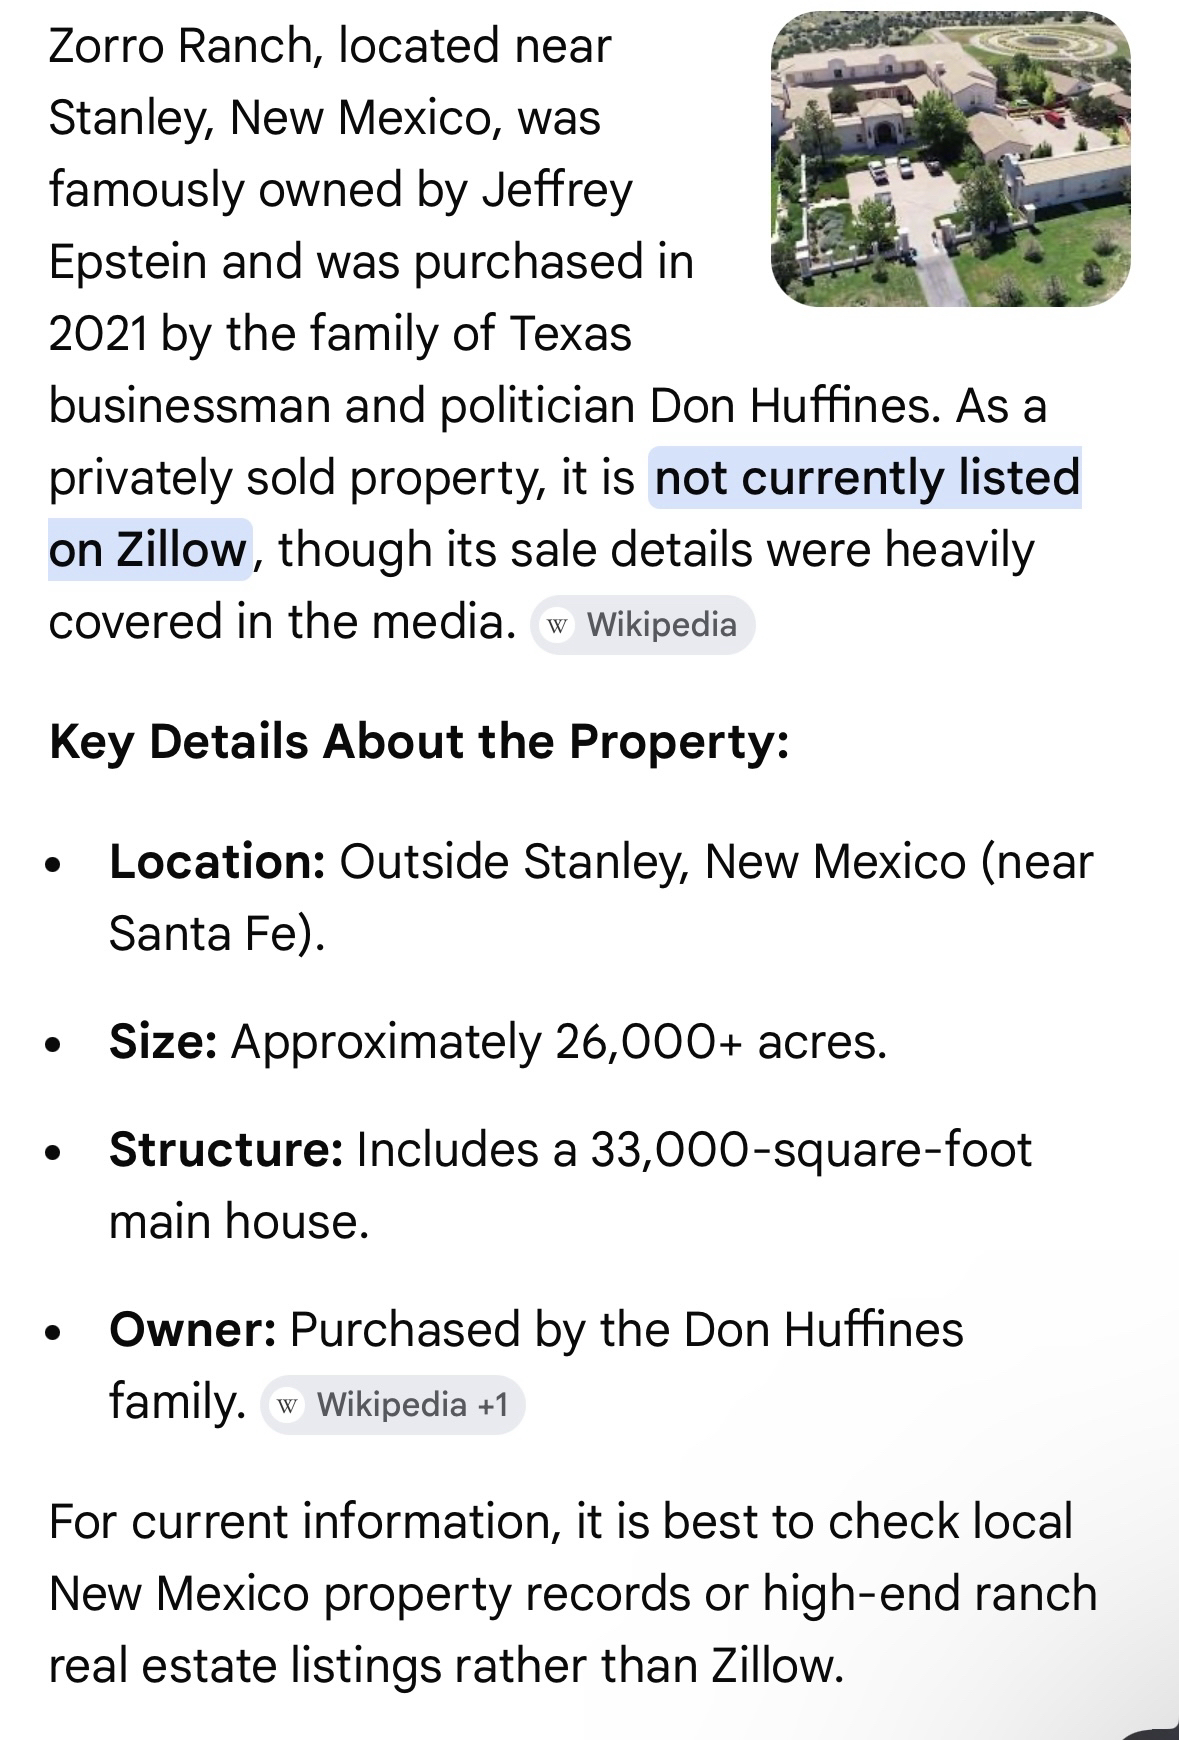Viewport: 1179px width, 1740px height.
Task: Open the 'Wikipedia +1' sources chip
Action: click(393, 1405)
